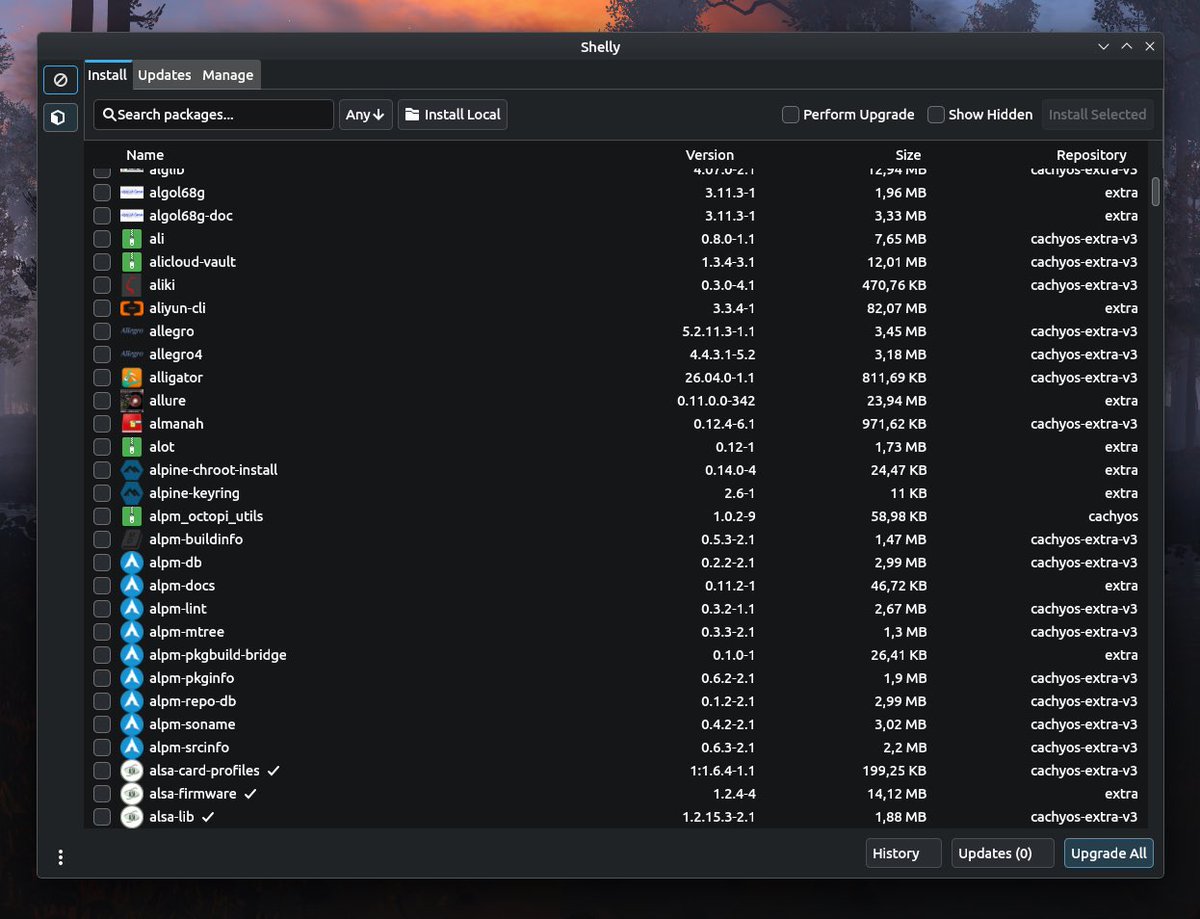This screenshot has height=919, width=1200.
Task: Click the alpm_octopi_utils icon
Action: pyautogui.click(x=132, y=516)
